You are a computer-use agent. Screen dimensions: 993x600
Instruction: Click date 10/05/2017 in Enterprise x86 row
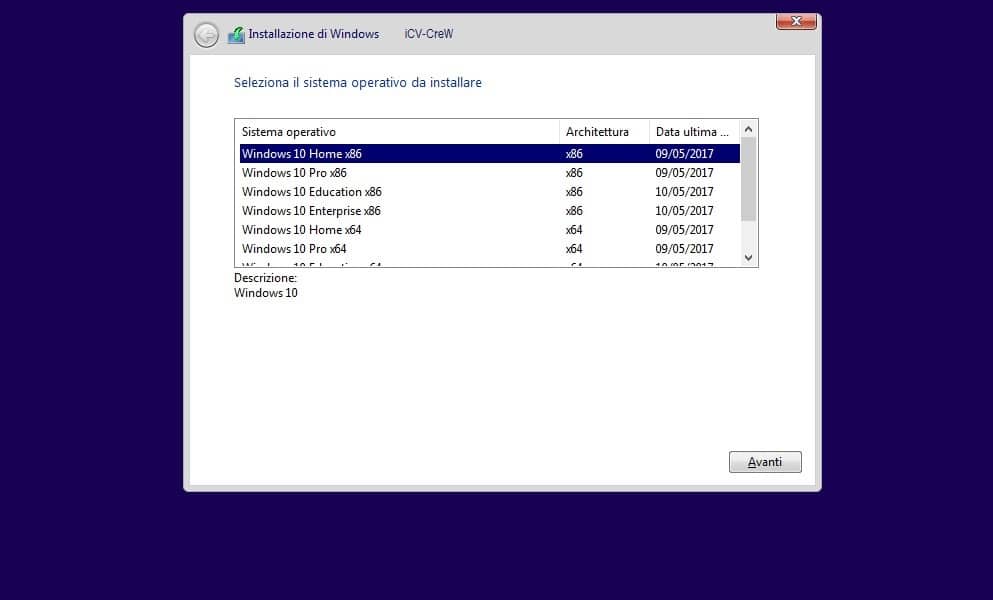(685, 211)
